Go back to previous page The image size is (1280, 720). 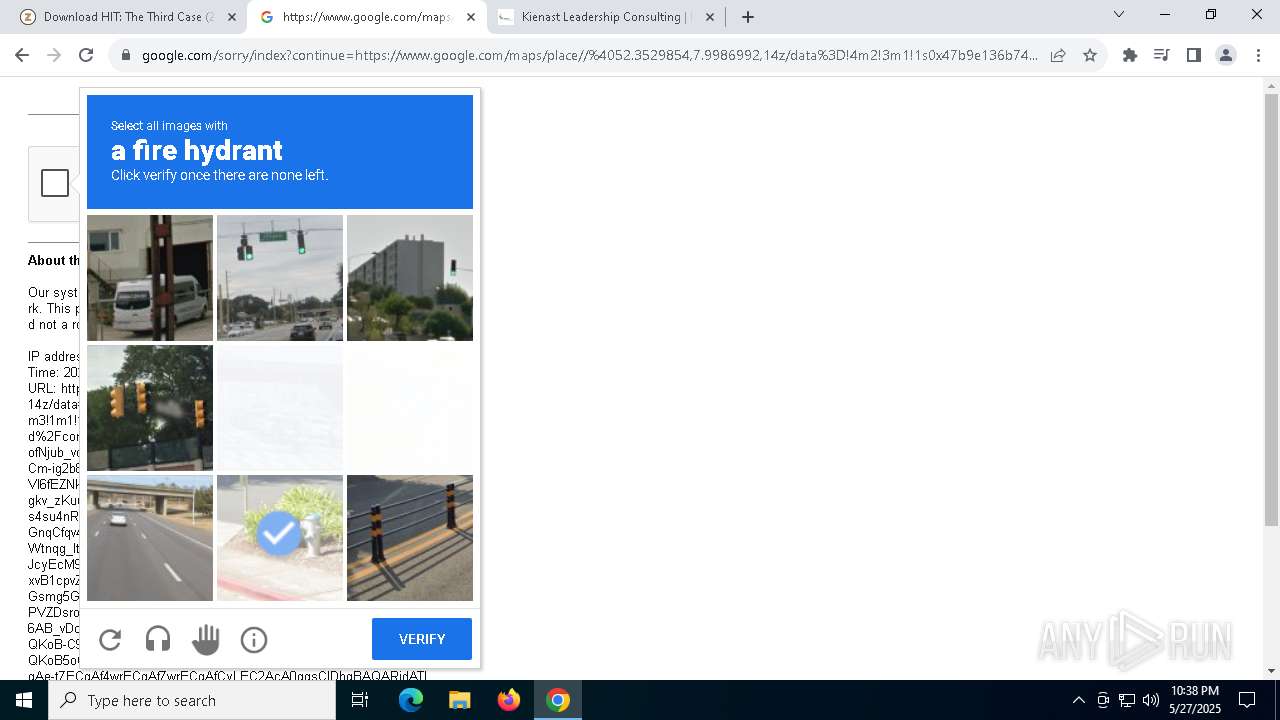pos(22,56)
